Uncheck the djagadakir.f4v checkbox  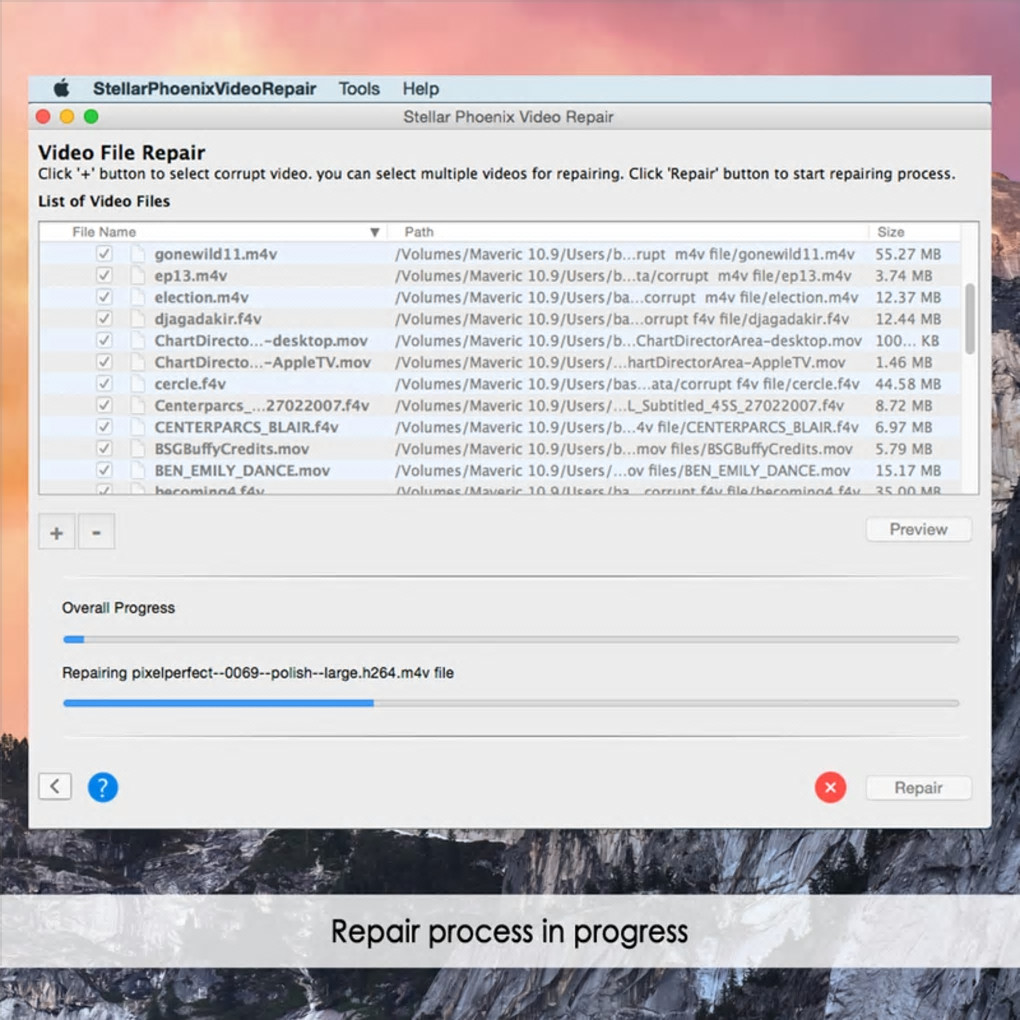point(104,319)
